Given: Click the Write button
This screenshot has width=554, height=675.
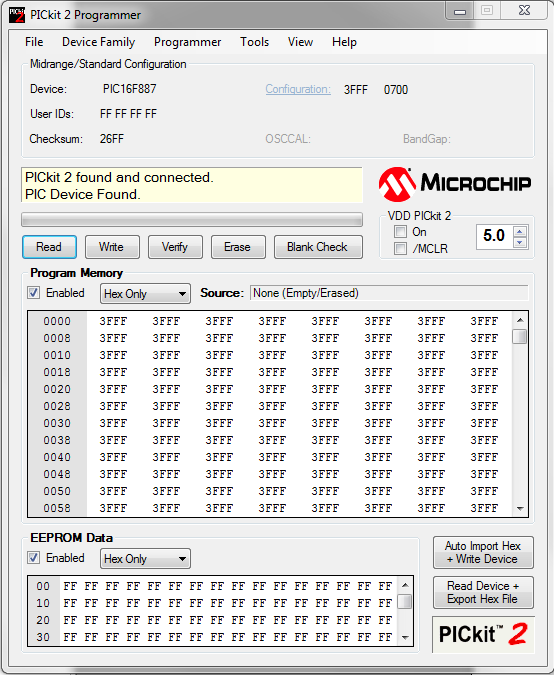Looking at the screenshot, I should [x=112, y=247].
